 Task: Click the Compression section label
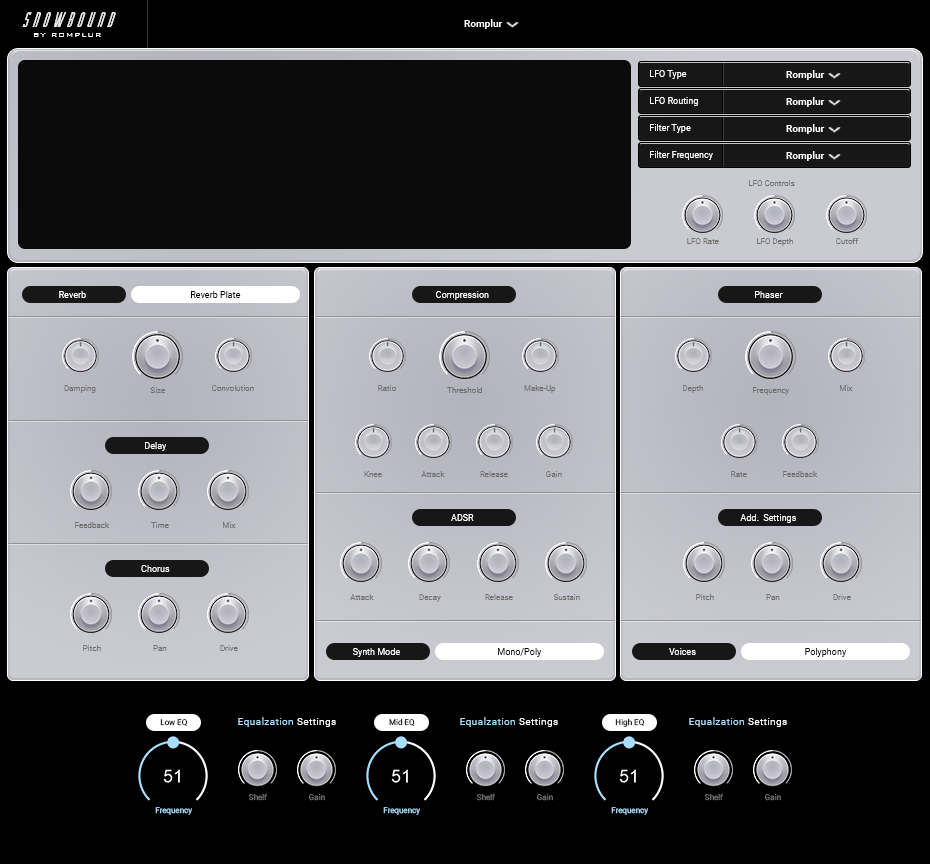464,295
